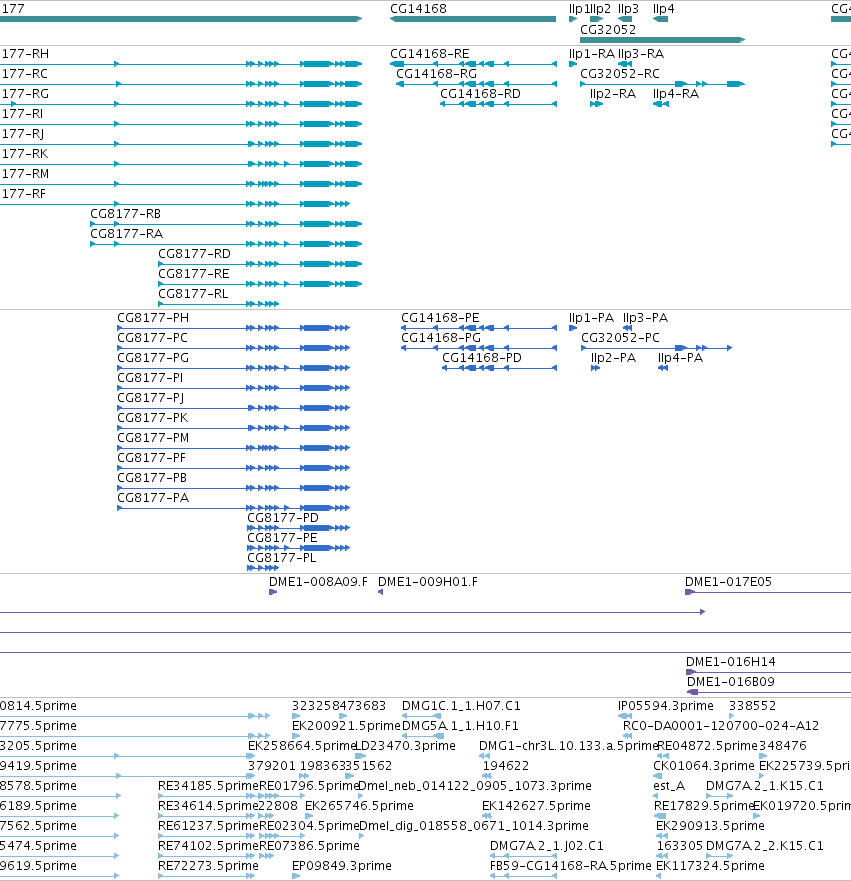The image size is (851, 881).
Task: Select EST FB59-CG14168-RA.5prime
Action: click(571, 866)
